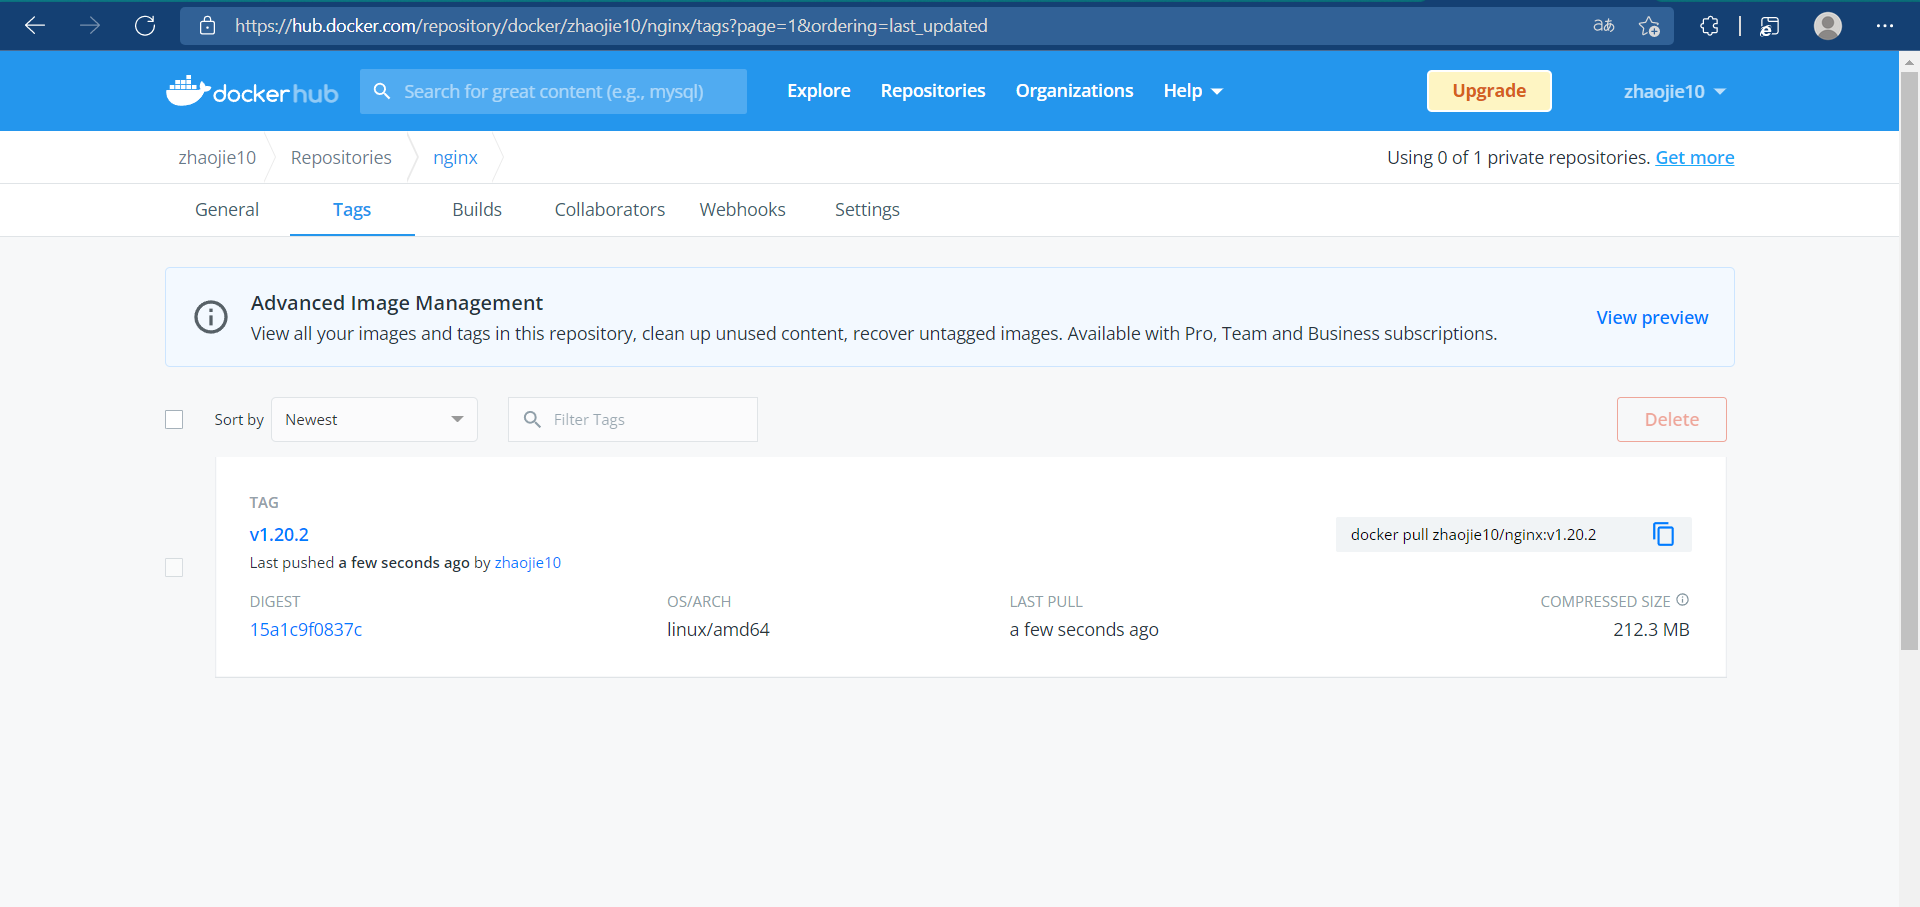Open the Webhooks tab
Screen dimensions: 1920x907
(743, 209)
